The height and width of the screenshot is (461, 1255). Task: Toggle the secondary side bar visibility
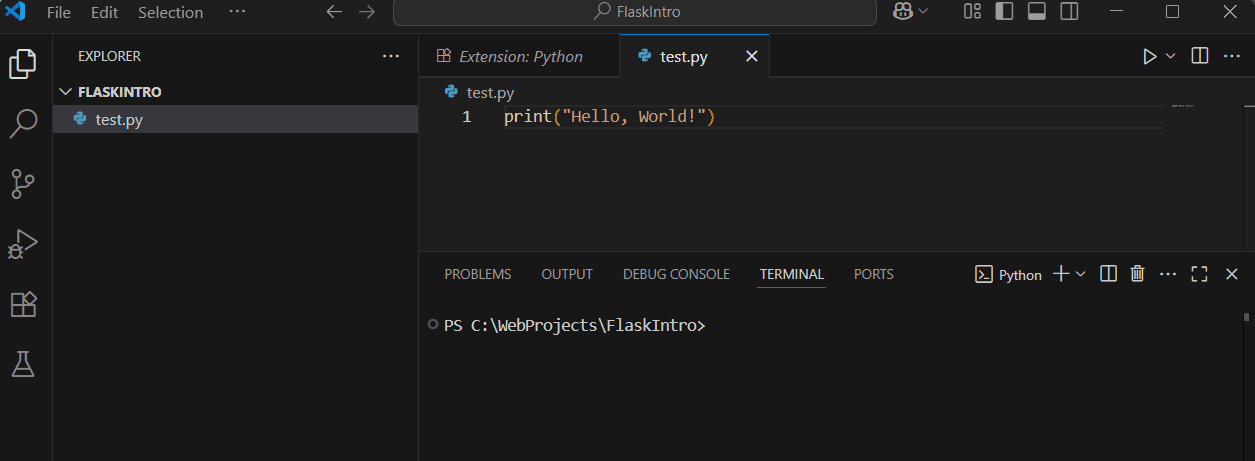click(x=1069, y=12)
